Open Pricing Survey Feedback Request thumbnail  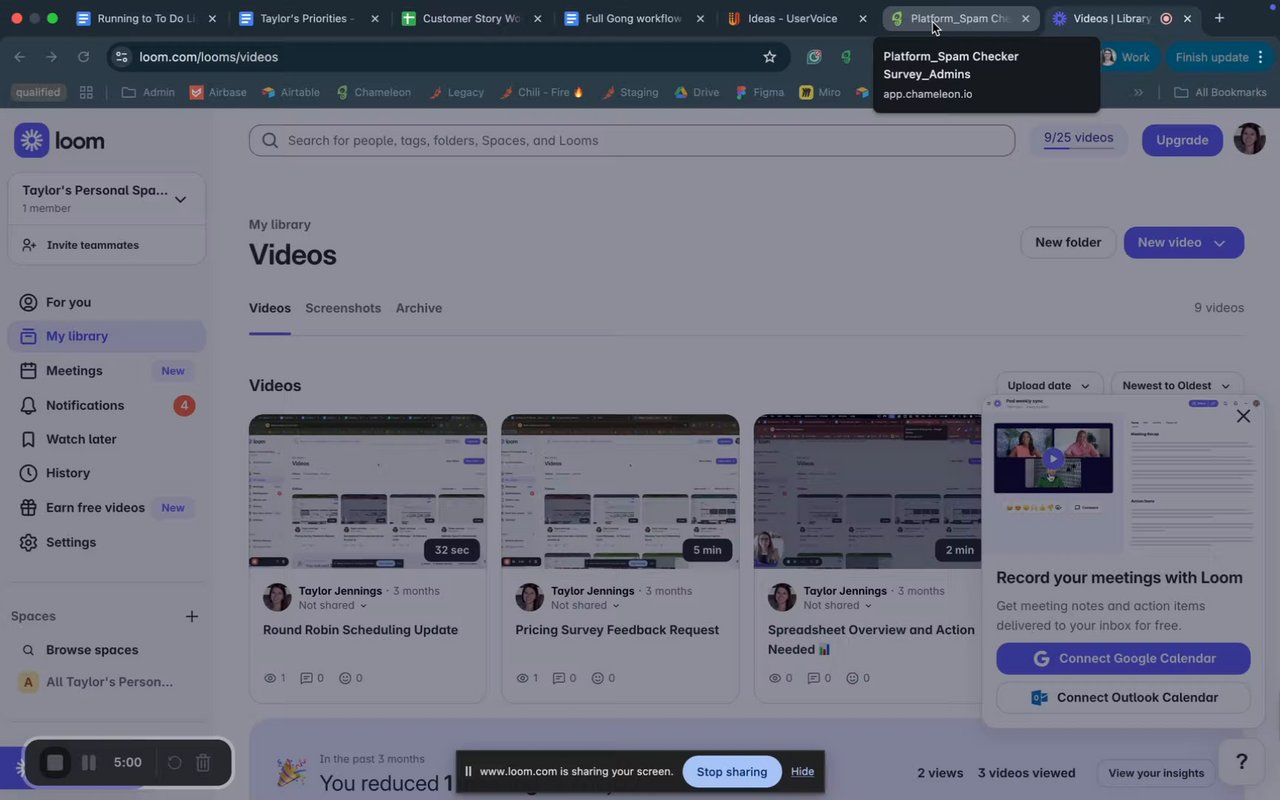coord(620,491)
